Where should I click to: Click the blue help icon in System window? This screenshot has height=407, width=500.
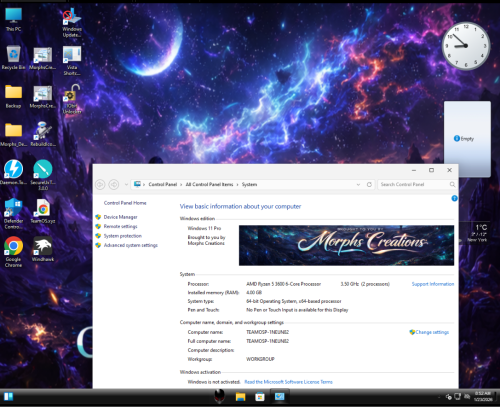454,198
